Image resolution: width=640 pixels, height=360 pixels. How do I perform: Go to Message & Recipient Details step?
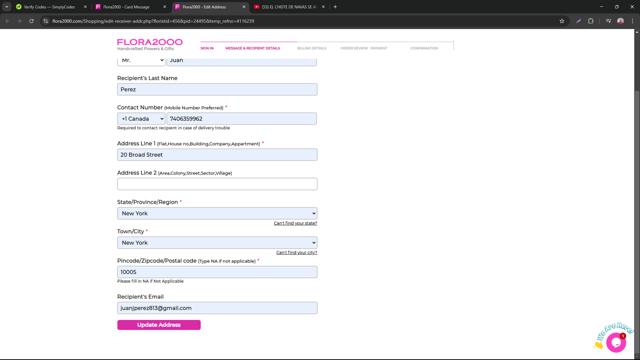coord(253,48)
